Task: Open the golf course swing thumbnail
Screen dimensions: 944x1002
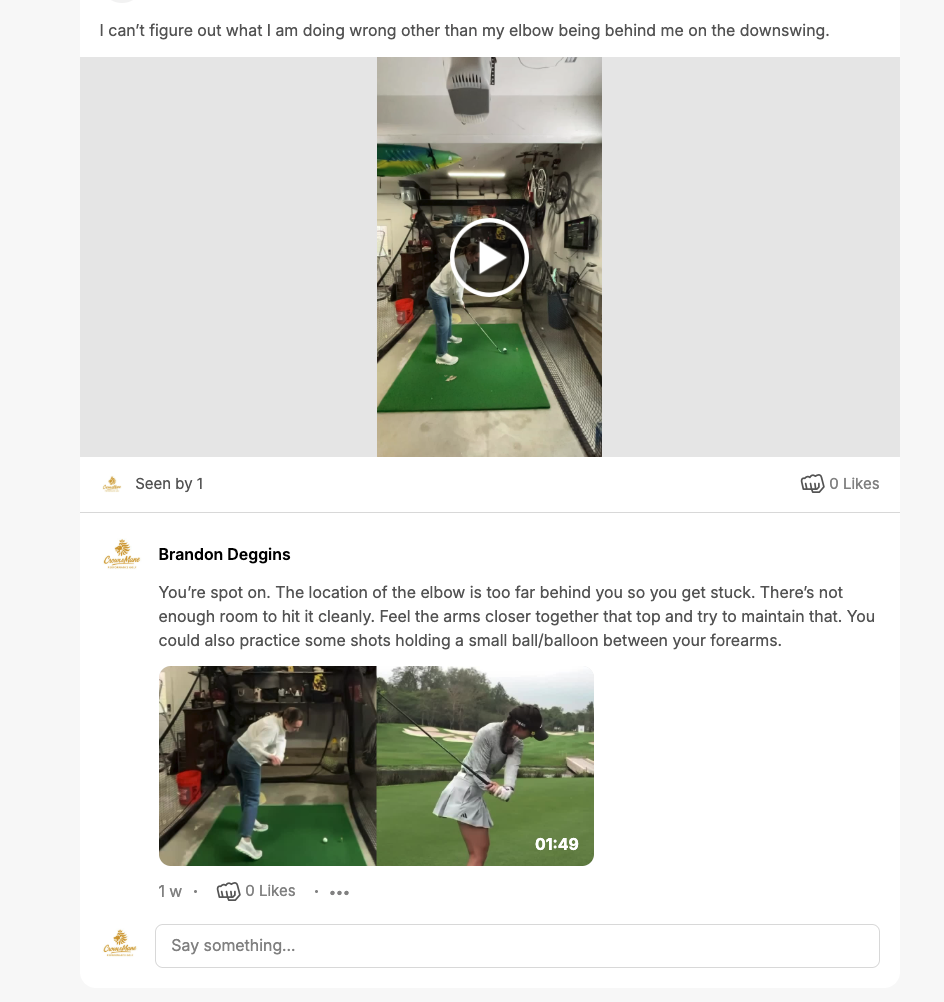Action: [485, 766]
